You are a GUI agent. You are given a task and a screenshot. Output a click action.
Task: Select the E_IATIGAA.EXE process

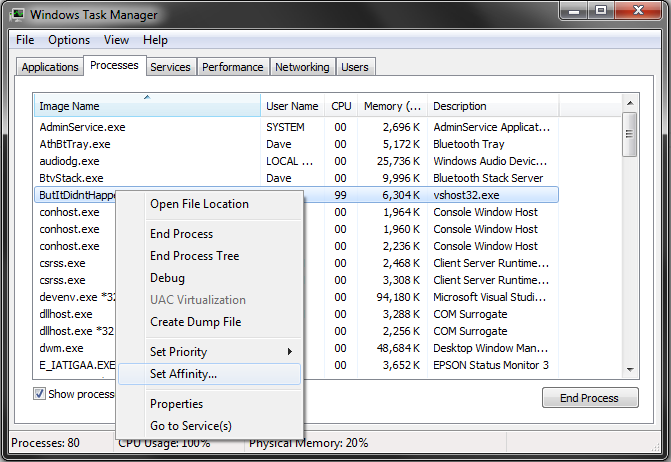pos(77,365)
